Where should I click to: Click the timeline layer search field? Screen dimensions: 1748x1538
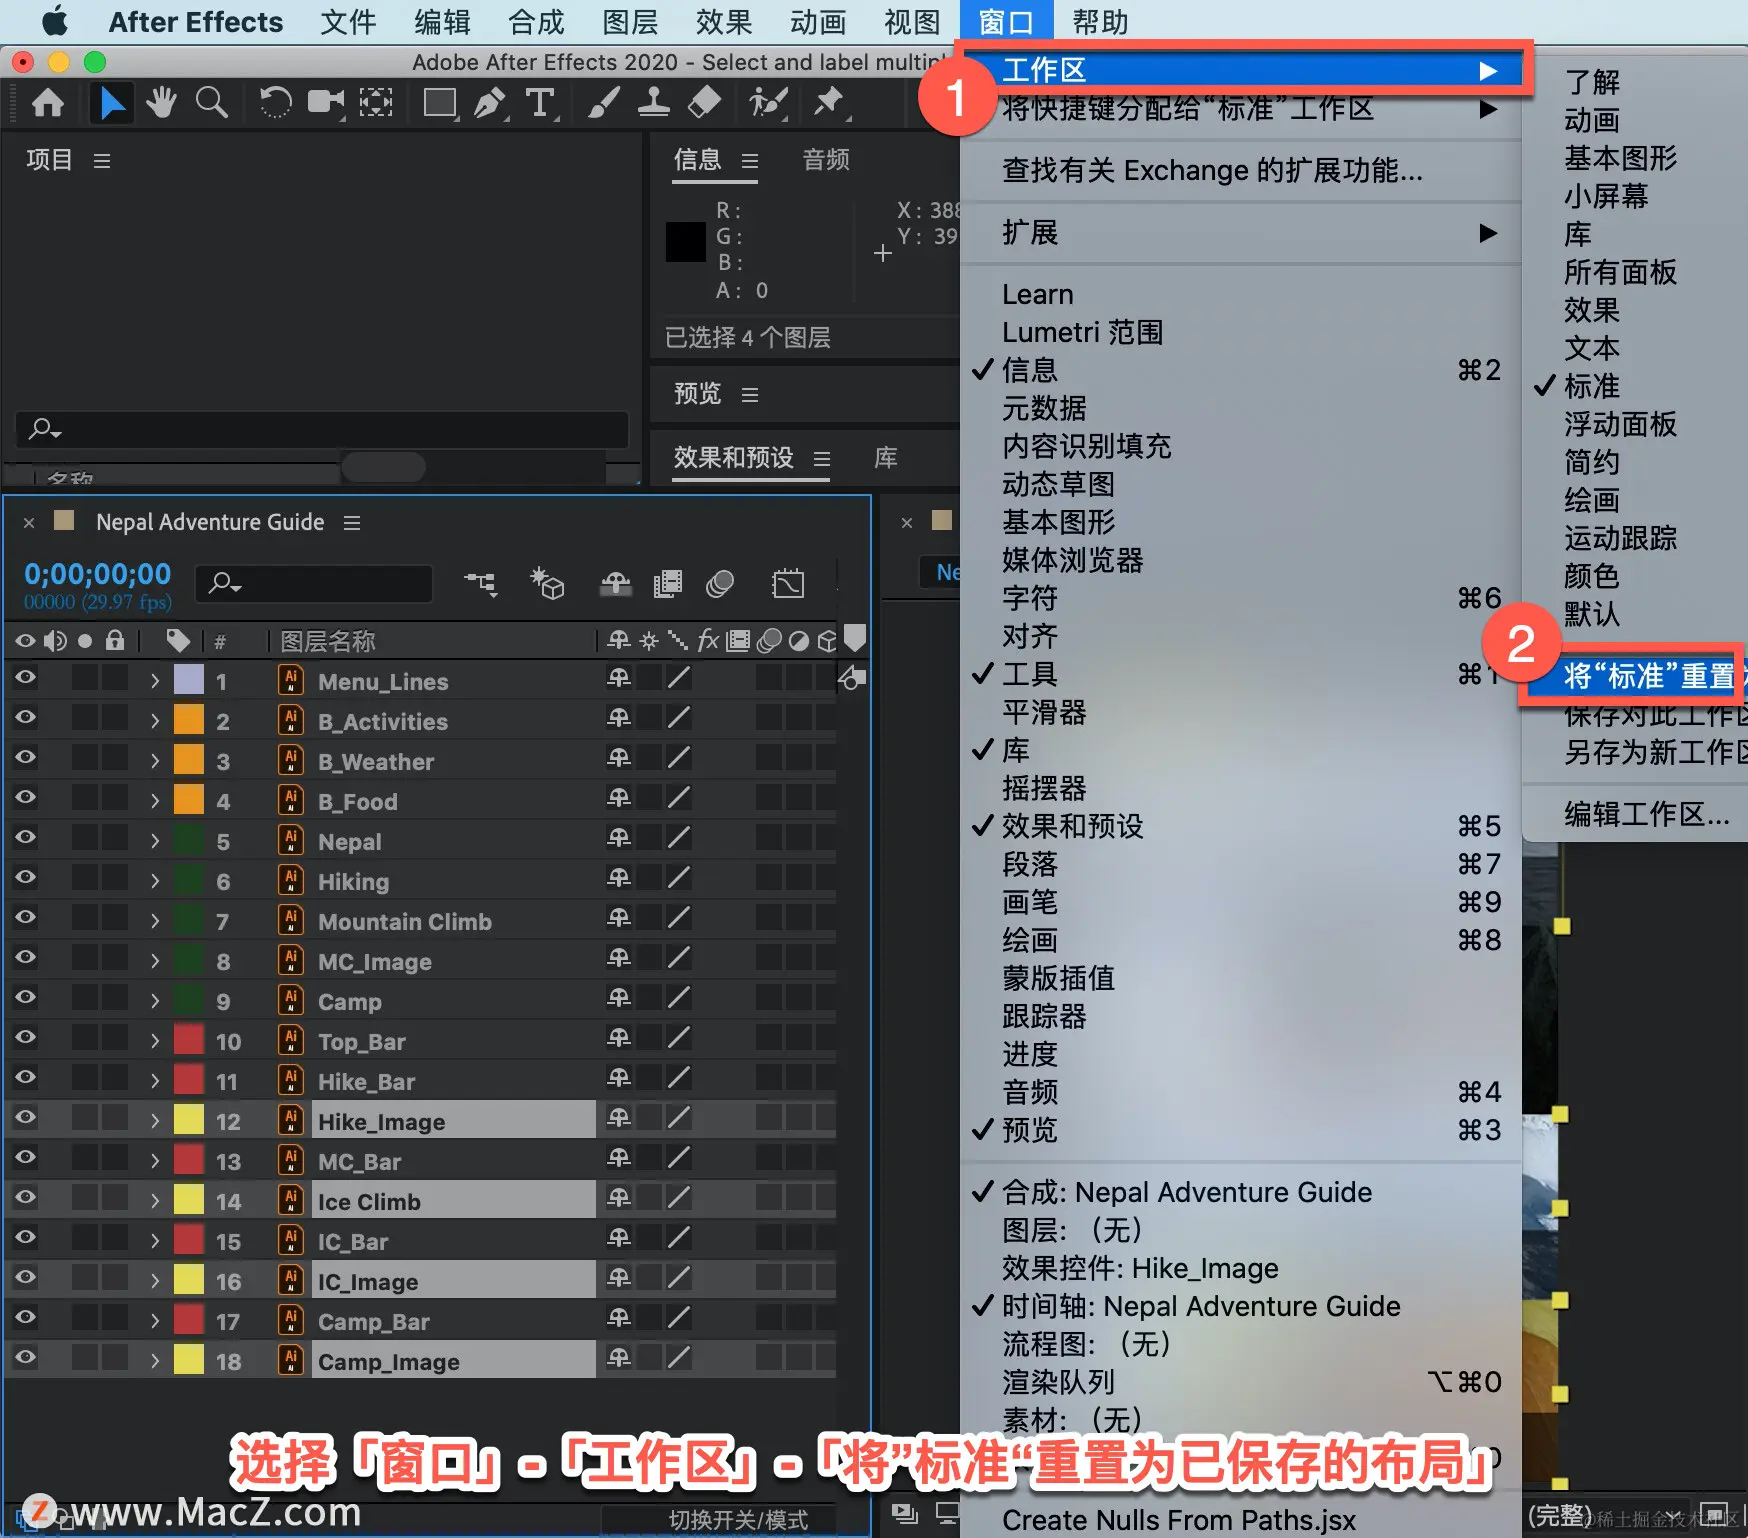[315, 584]
